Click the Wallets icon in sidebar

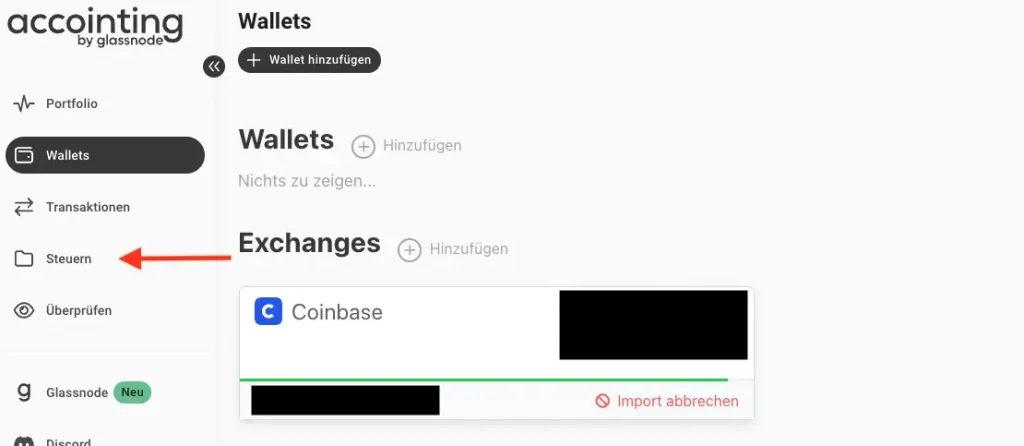point(24,156)
